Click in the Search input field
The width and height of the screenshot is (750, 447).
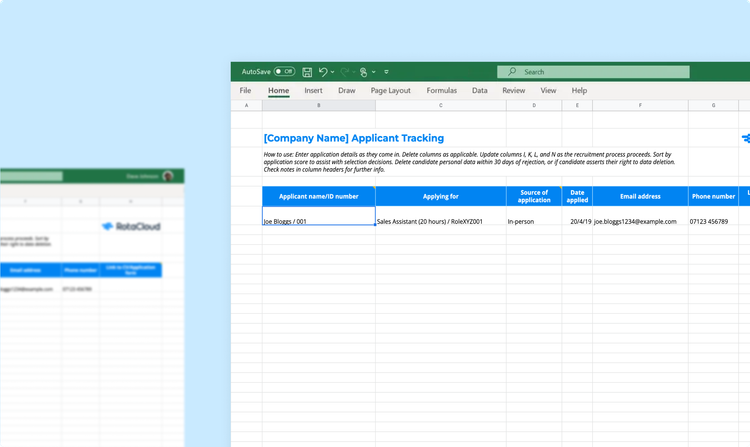coord(600,72)
